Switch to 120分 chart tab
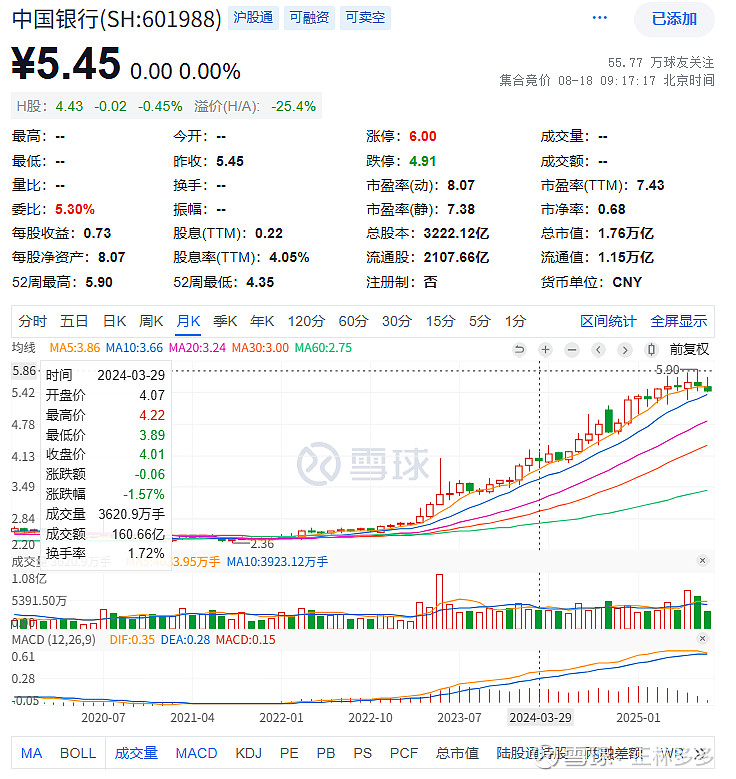The width and height of the screenshot is (736, 779). 306,321
